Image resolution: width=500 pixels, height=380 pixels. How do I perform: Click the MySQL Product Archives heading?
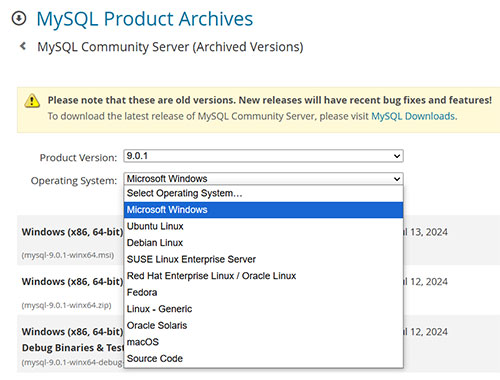[145, 19]
